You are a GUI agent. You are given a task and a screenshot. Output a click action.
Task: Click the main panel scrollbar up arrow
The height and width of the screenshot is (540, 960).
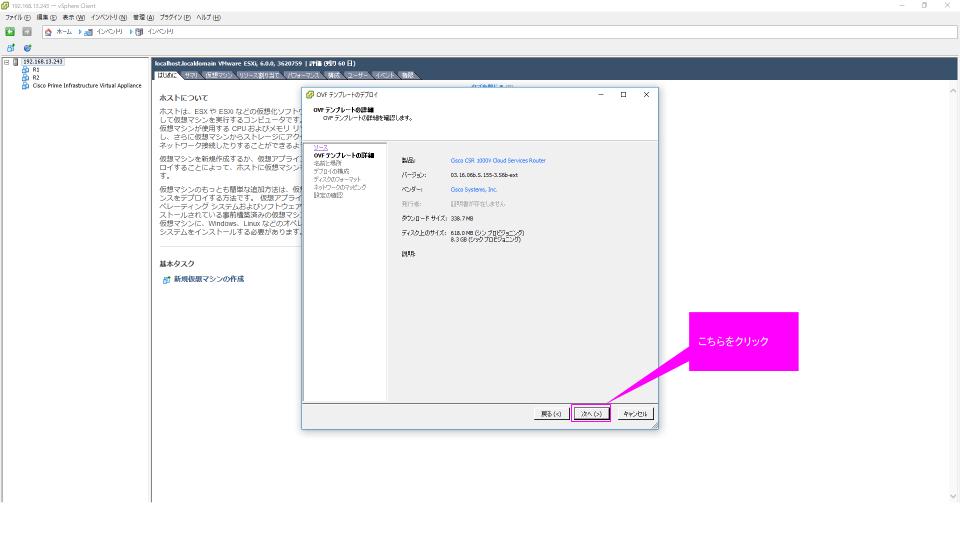point(953,91)
